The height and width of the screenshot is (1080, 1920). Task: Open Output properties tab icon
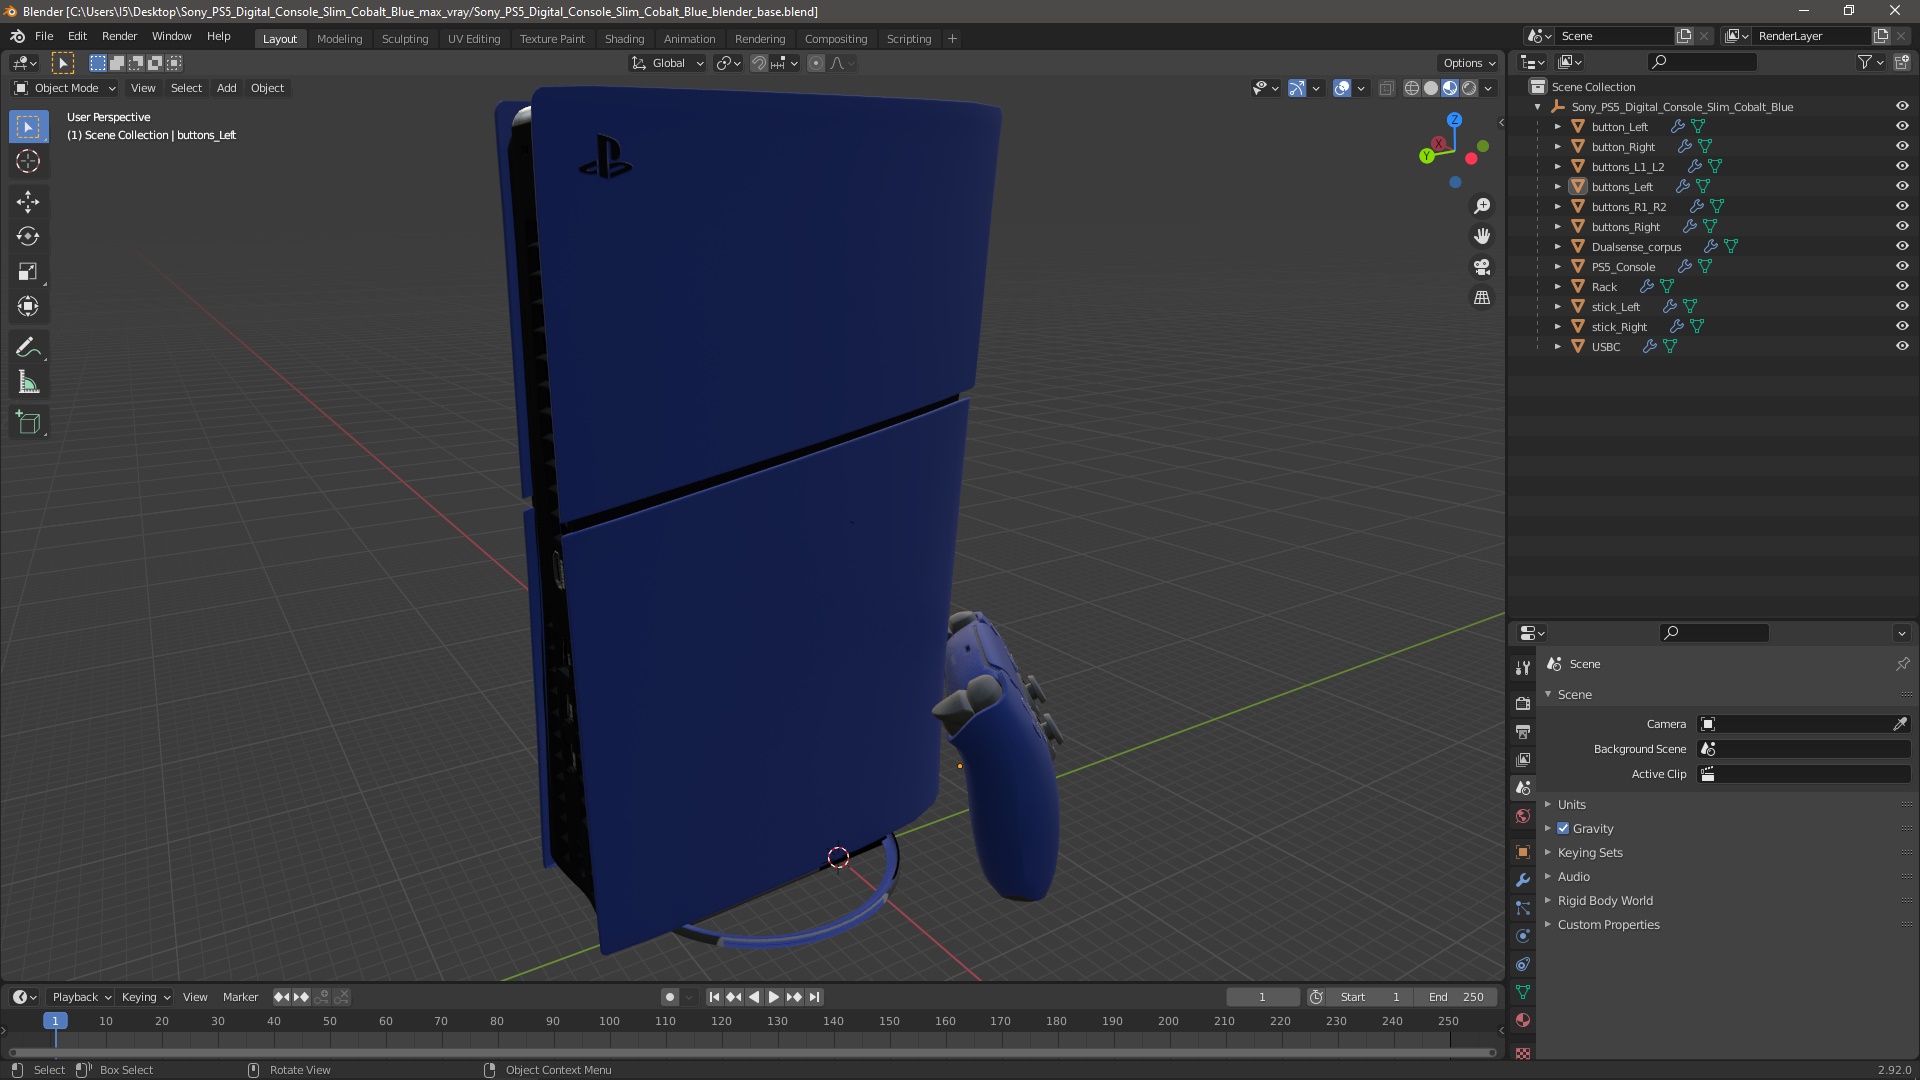(1523, 732)
